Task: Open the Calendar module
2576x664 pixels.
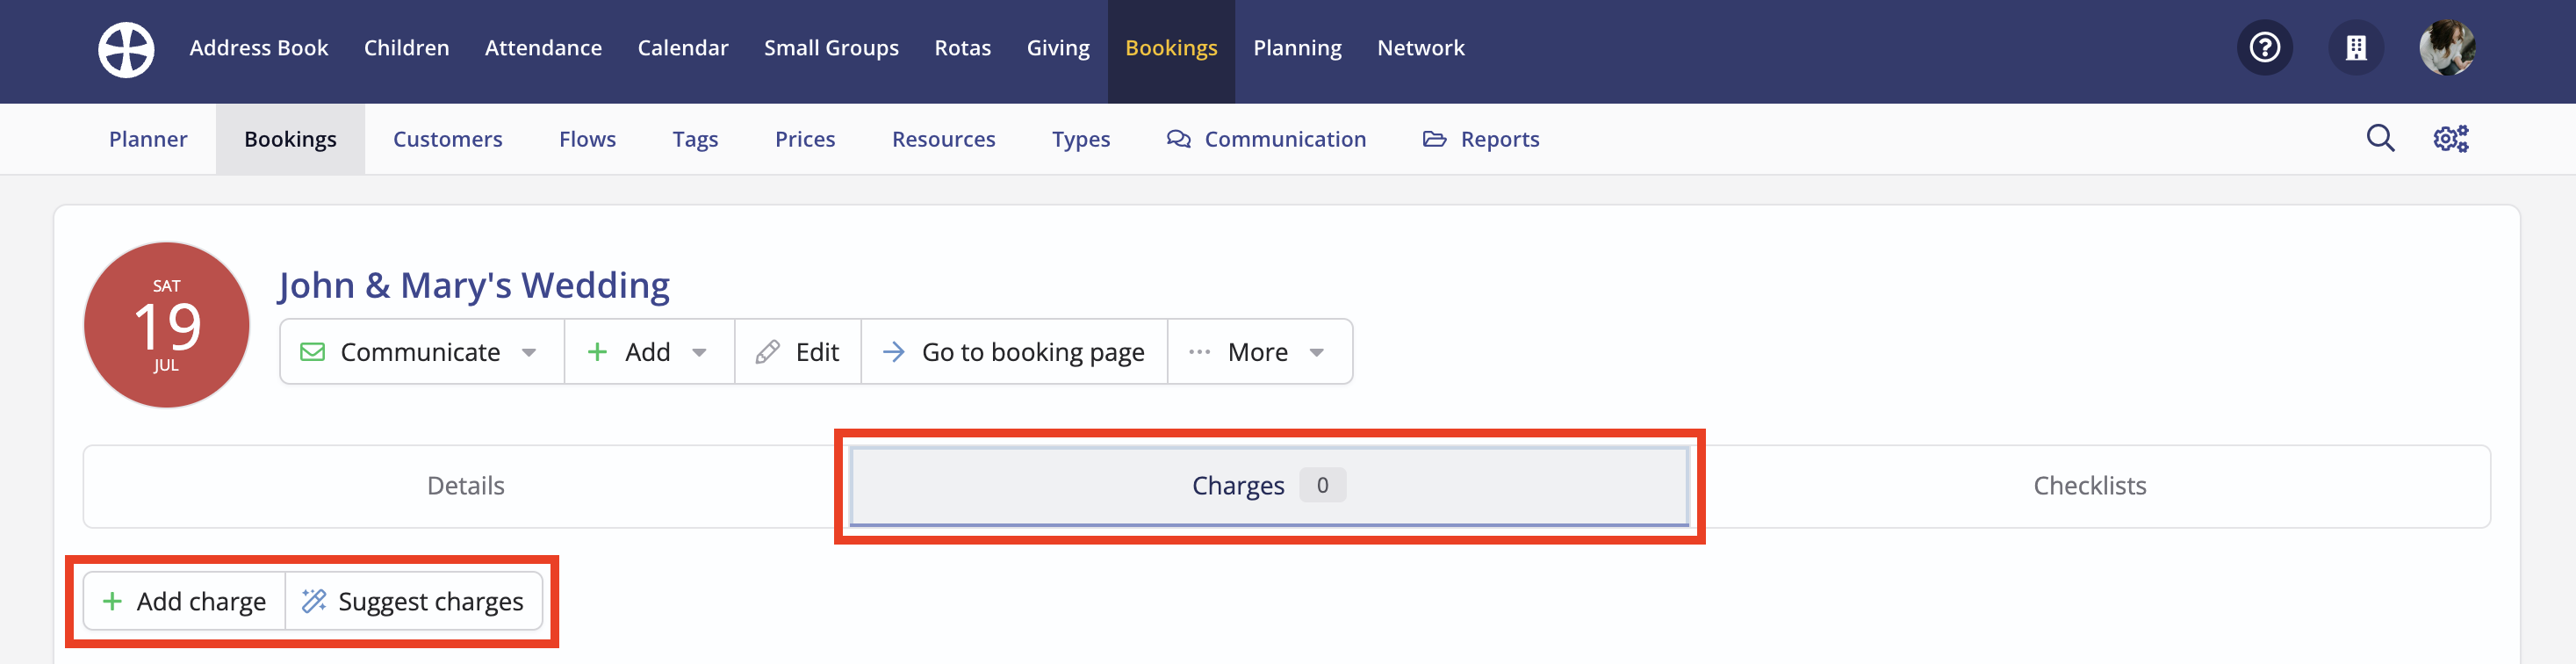Action: (x=683, y=48)
